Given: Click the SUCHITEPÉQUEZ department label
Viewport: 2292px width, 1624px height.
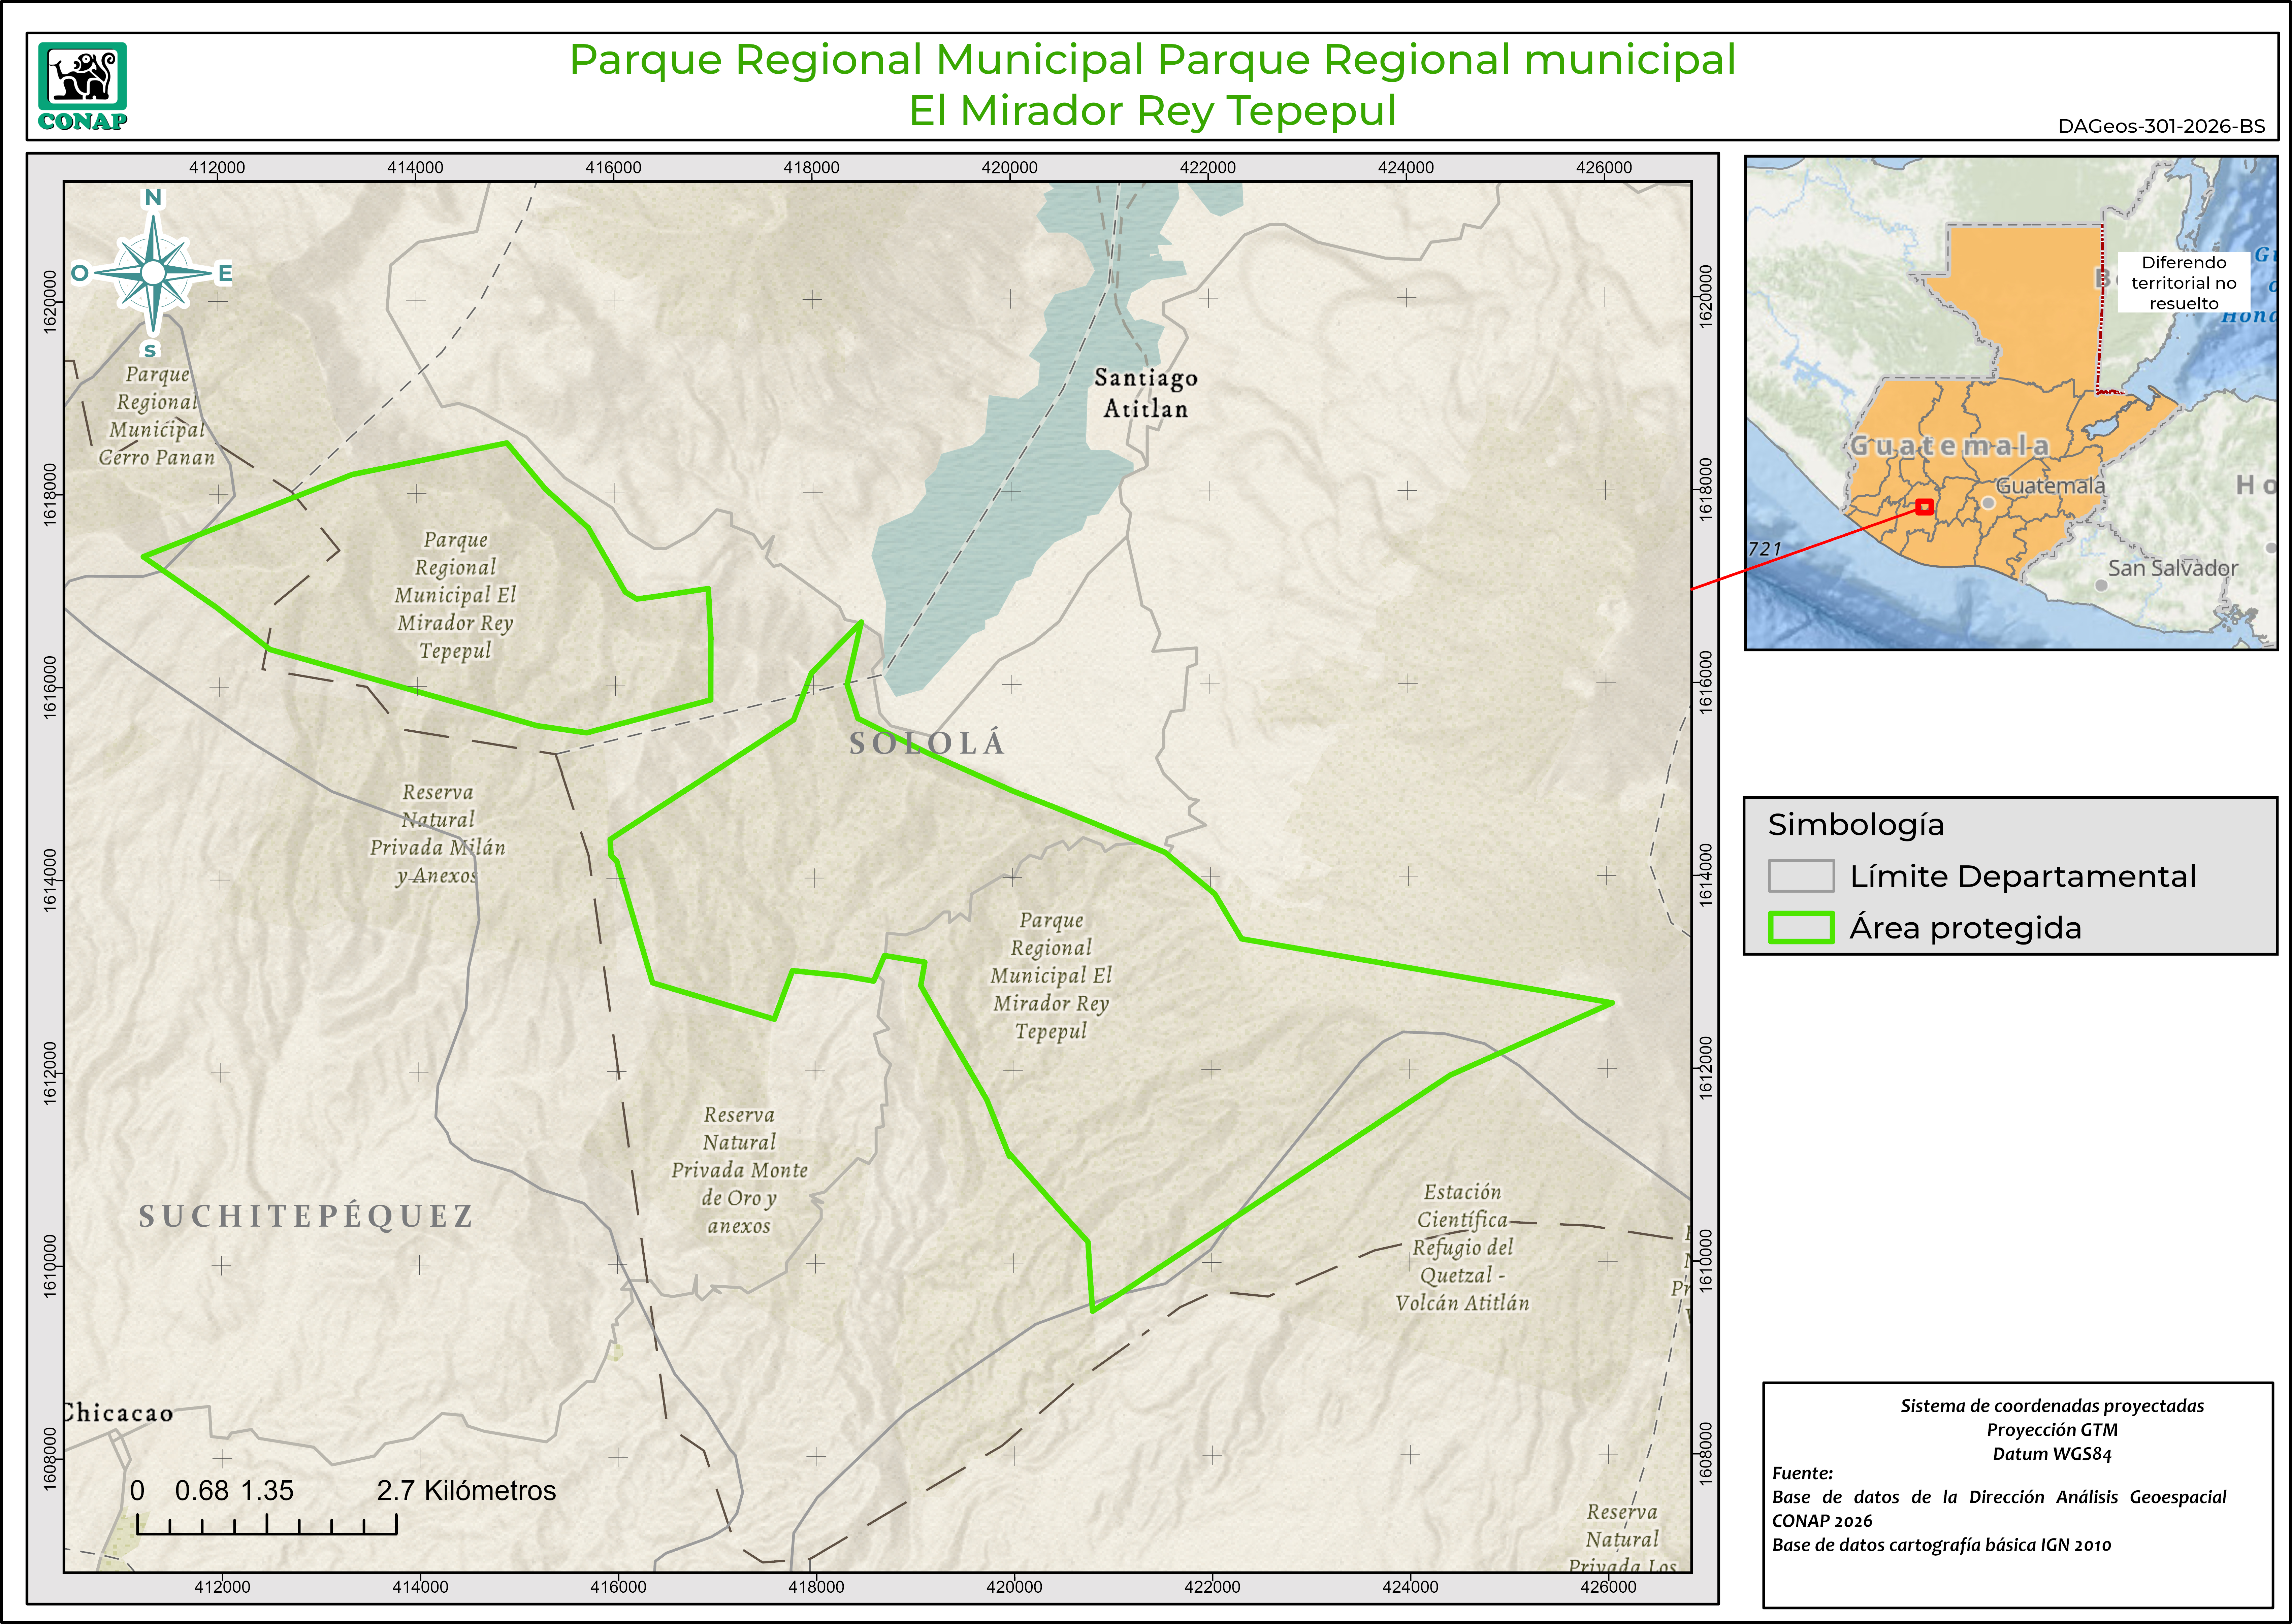Looking at the screenshot, I should coord(306,1216).
